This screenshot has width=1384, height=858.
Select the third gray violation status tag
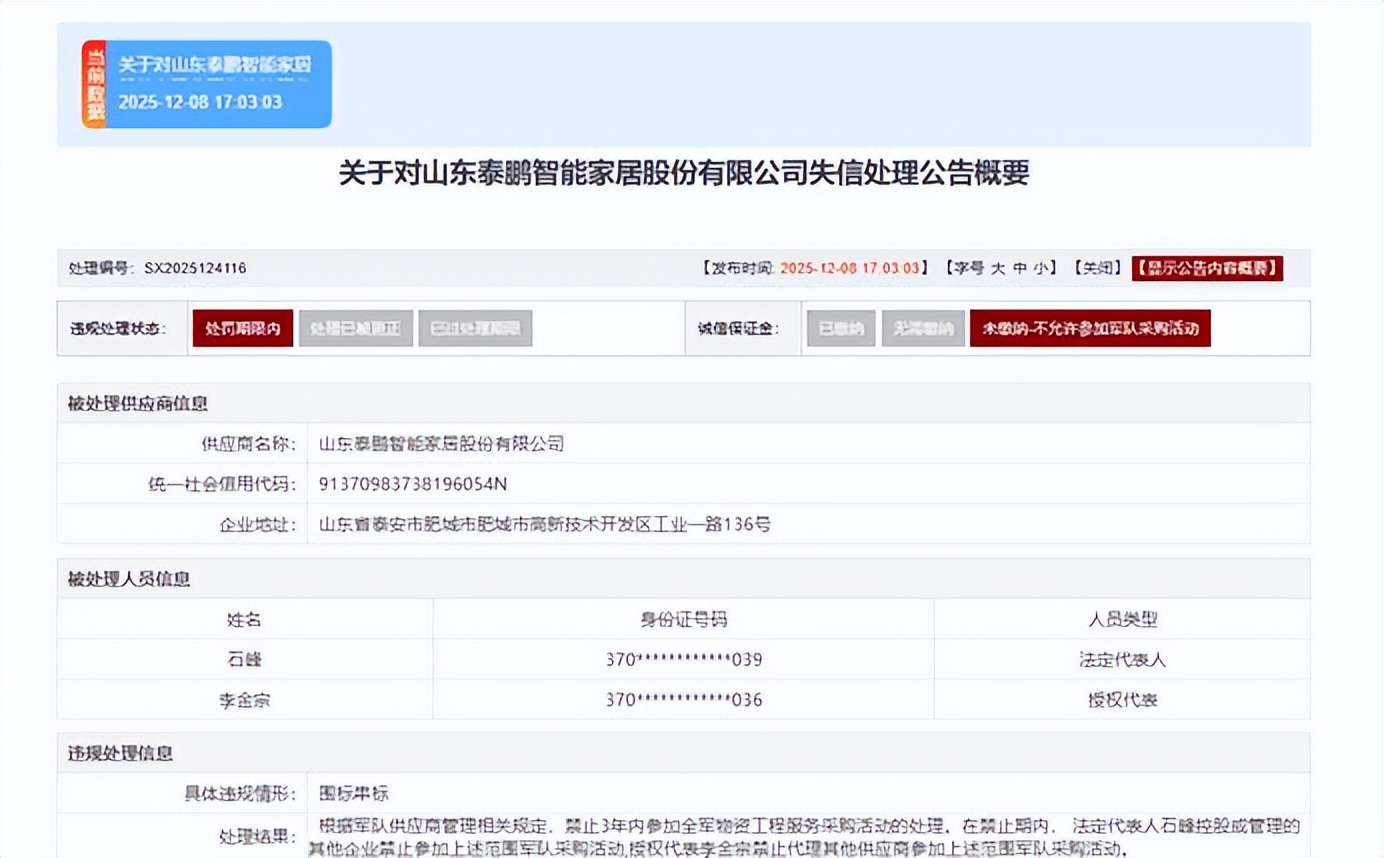[474, 328]
